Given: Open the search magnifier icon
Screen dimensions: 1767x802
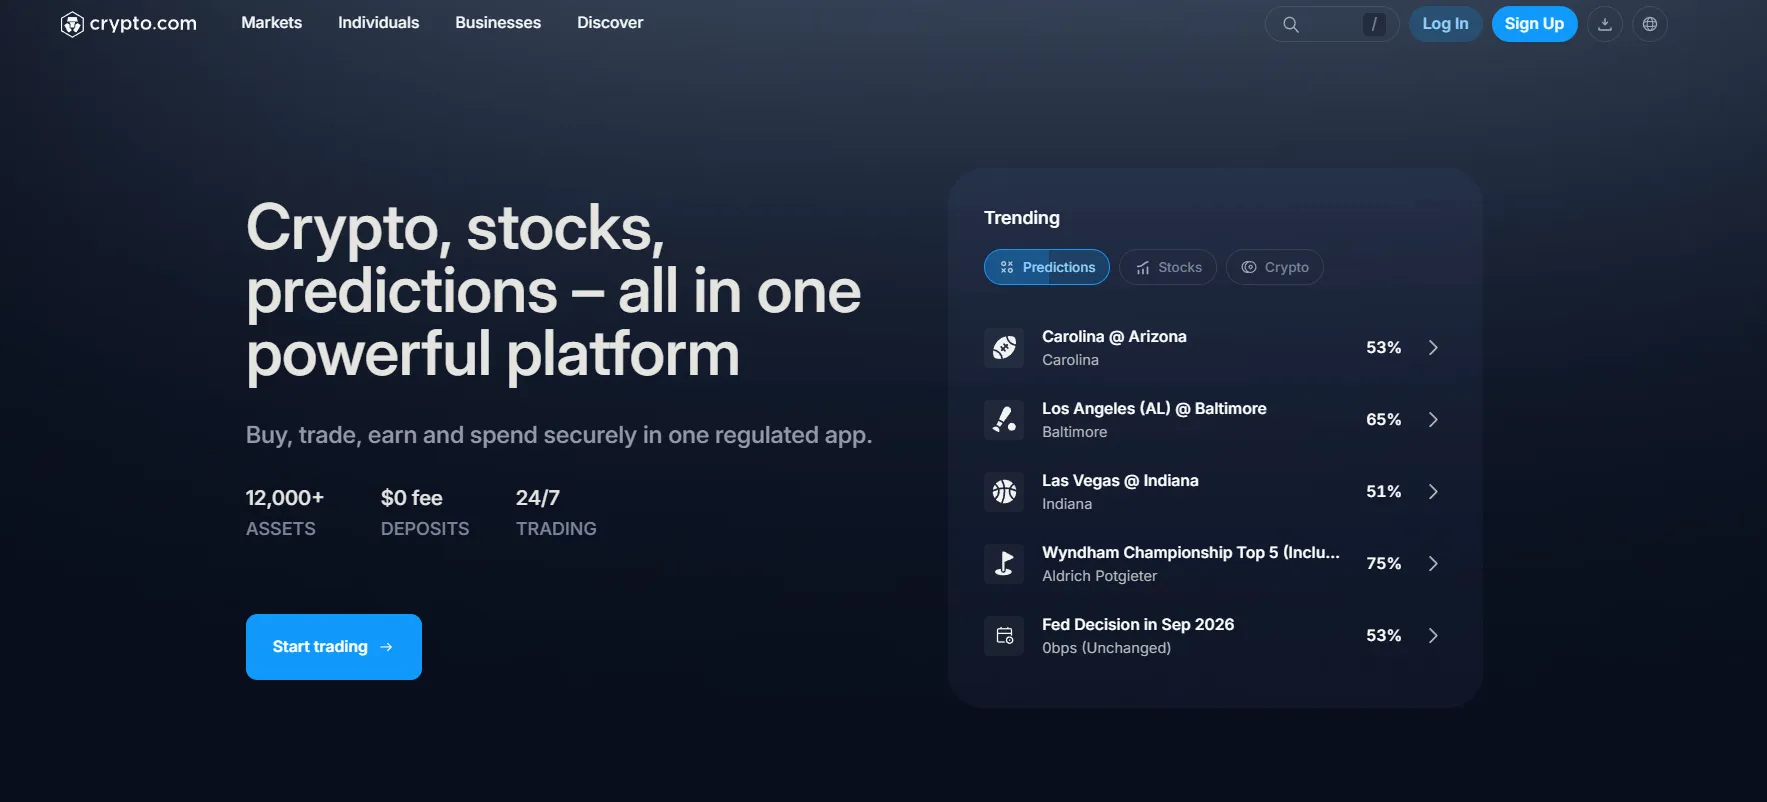Looking at the screenshot, I should [x=1291, y=24].
